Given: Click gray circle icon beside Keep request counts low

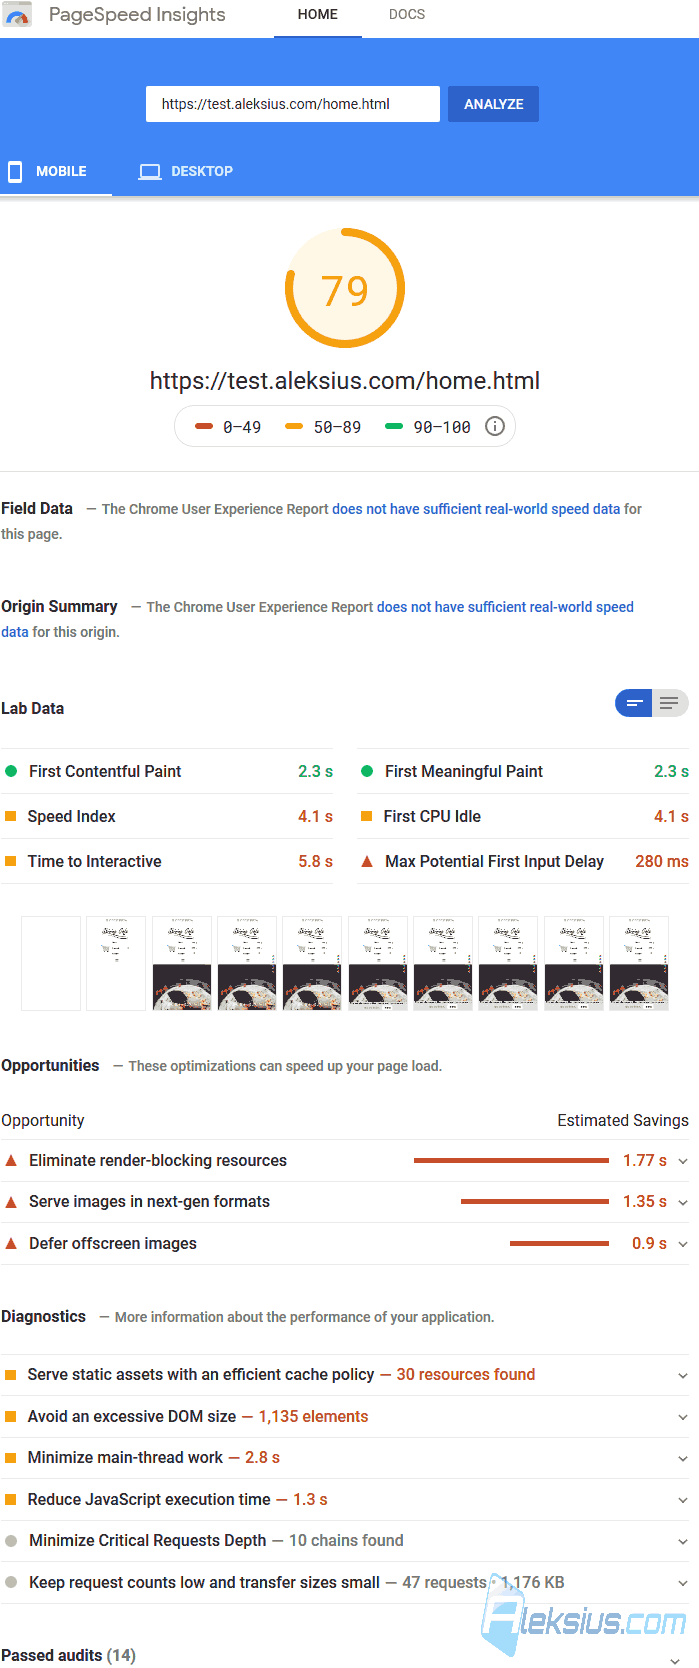Looking at the screenshot, I should (x=11, y=1582).
